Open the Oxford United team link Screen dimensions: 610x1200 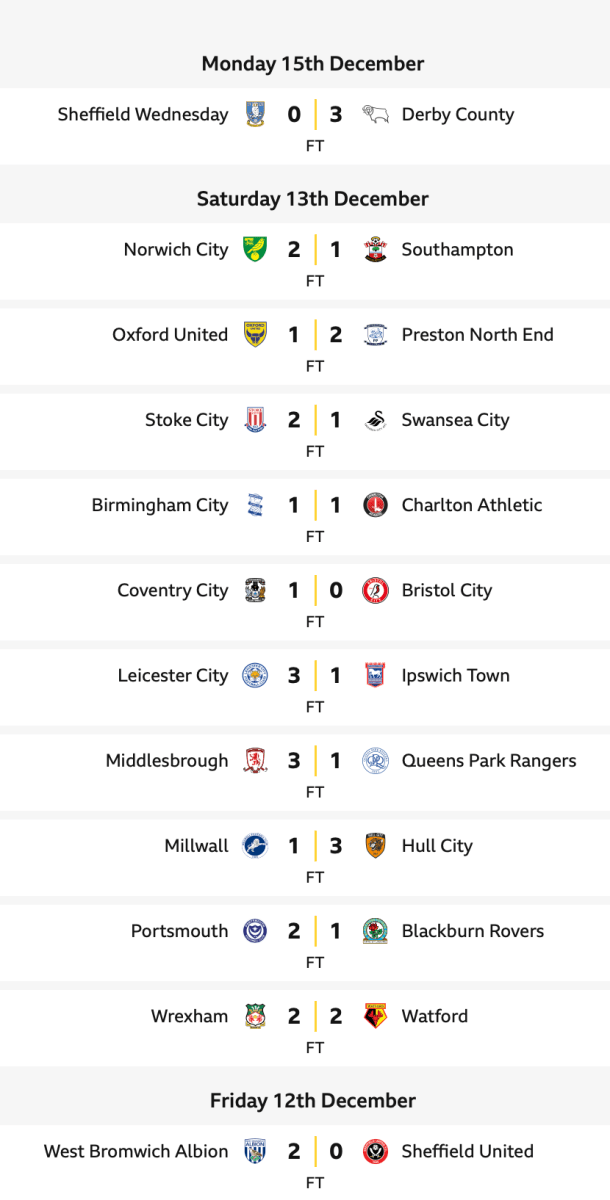point(170,335)
